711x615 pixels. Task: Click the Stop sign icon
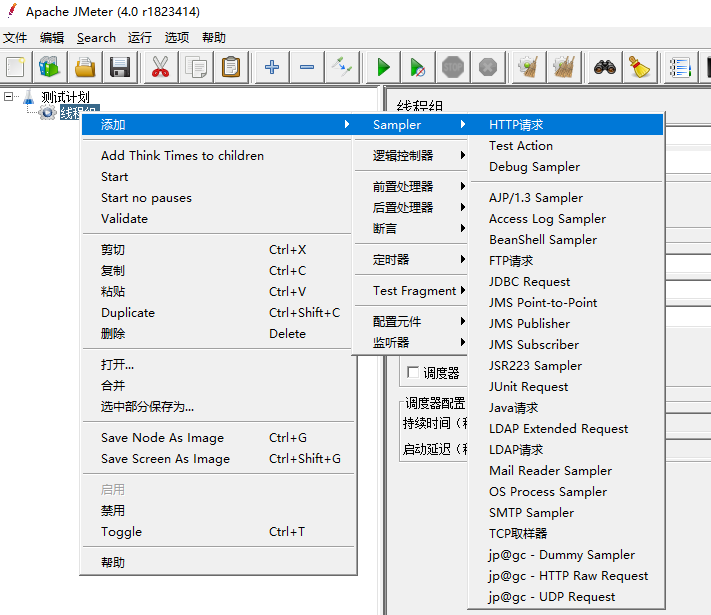coord(453,68)
